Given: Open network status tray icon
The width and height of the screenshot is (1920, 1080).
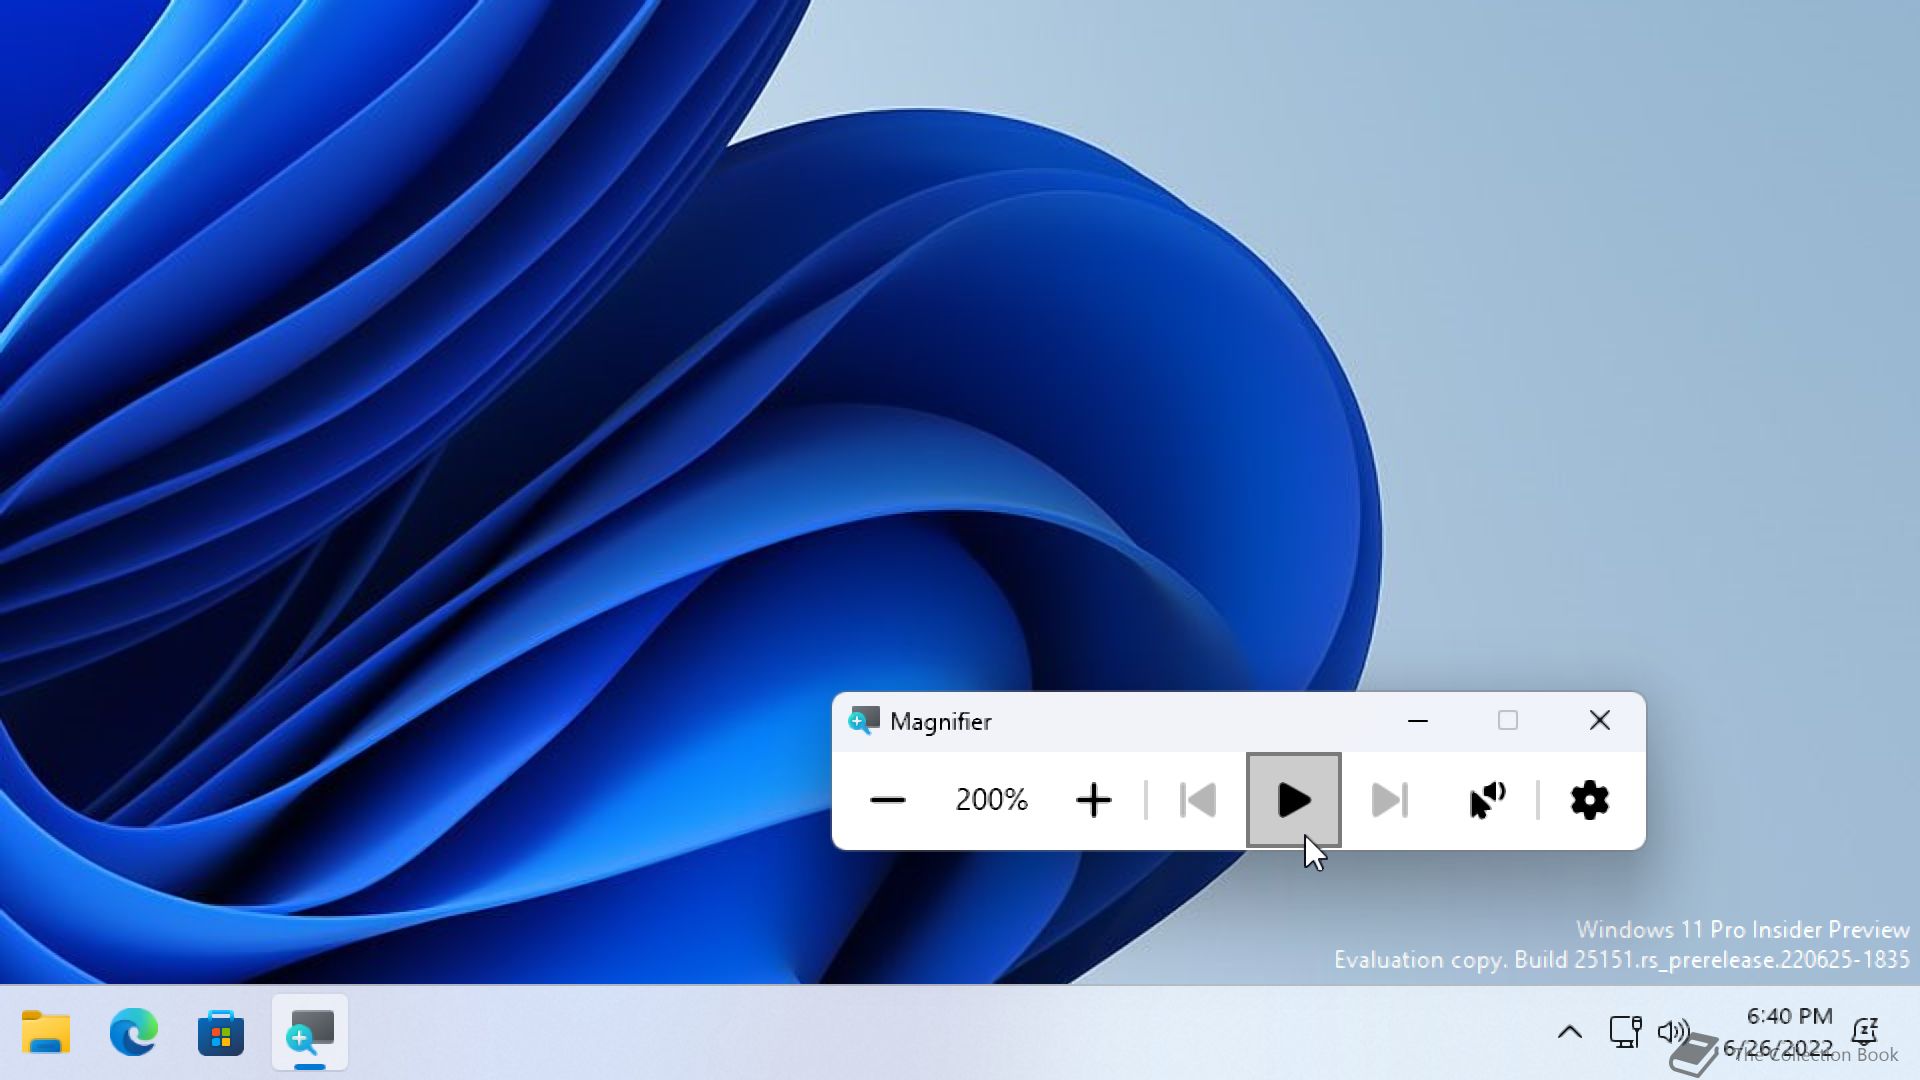Looking at the screenshot, I should click(x=1625, y=1032).
